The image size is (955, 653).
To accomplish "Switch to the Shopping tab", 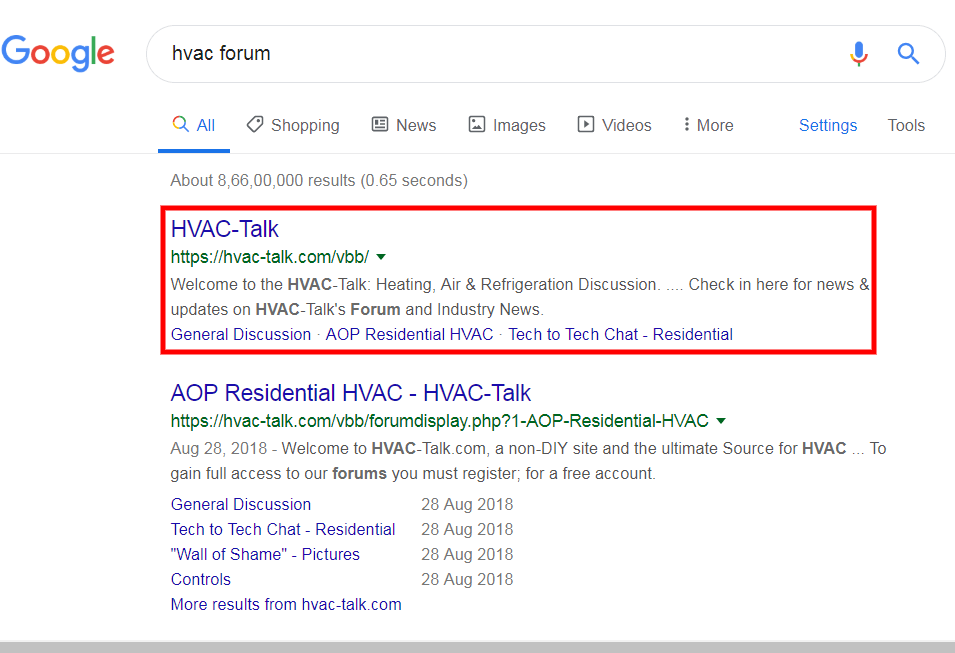I will pyautogui.click(x=293, y=125).
